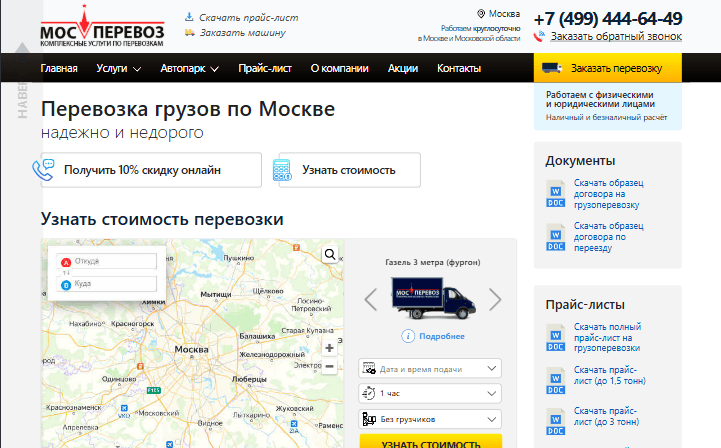The width and height of the screenshot is (721, 448).
Task: Click Заказать обратный звонок link
Action: click(x=615, y=36)
